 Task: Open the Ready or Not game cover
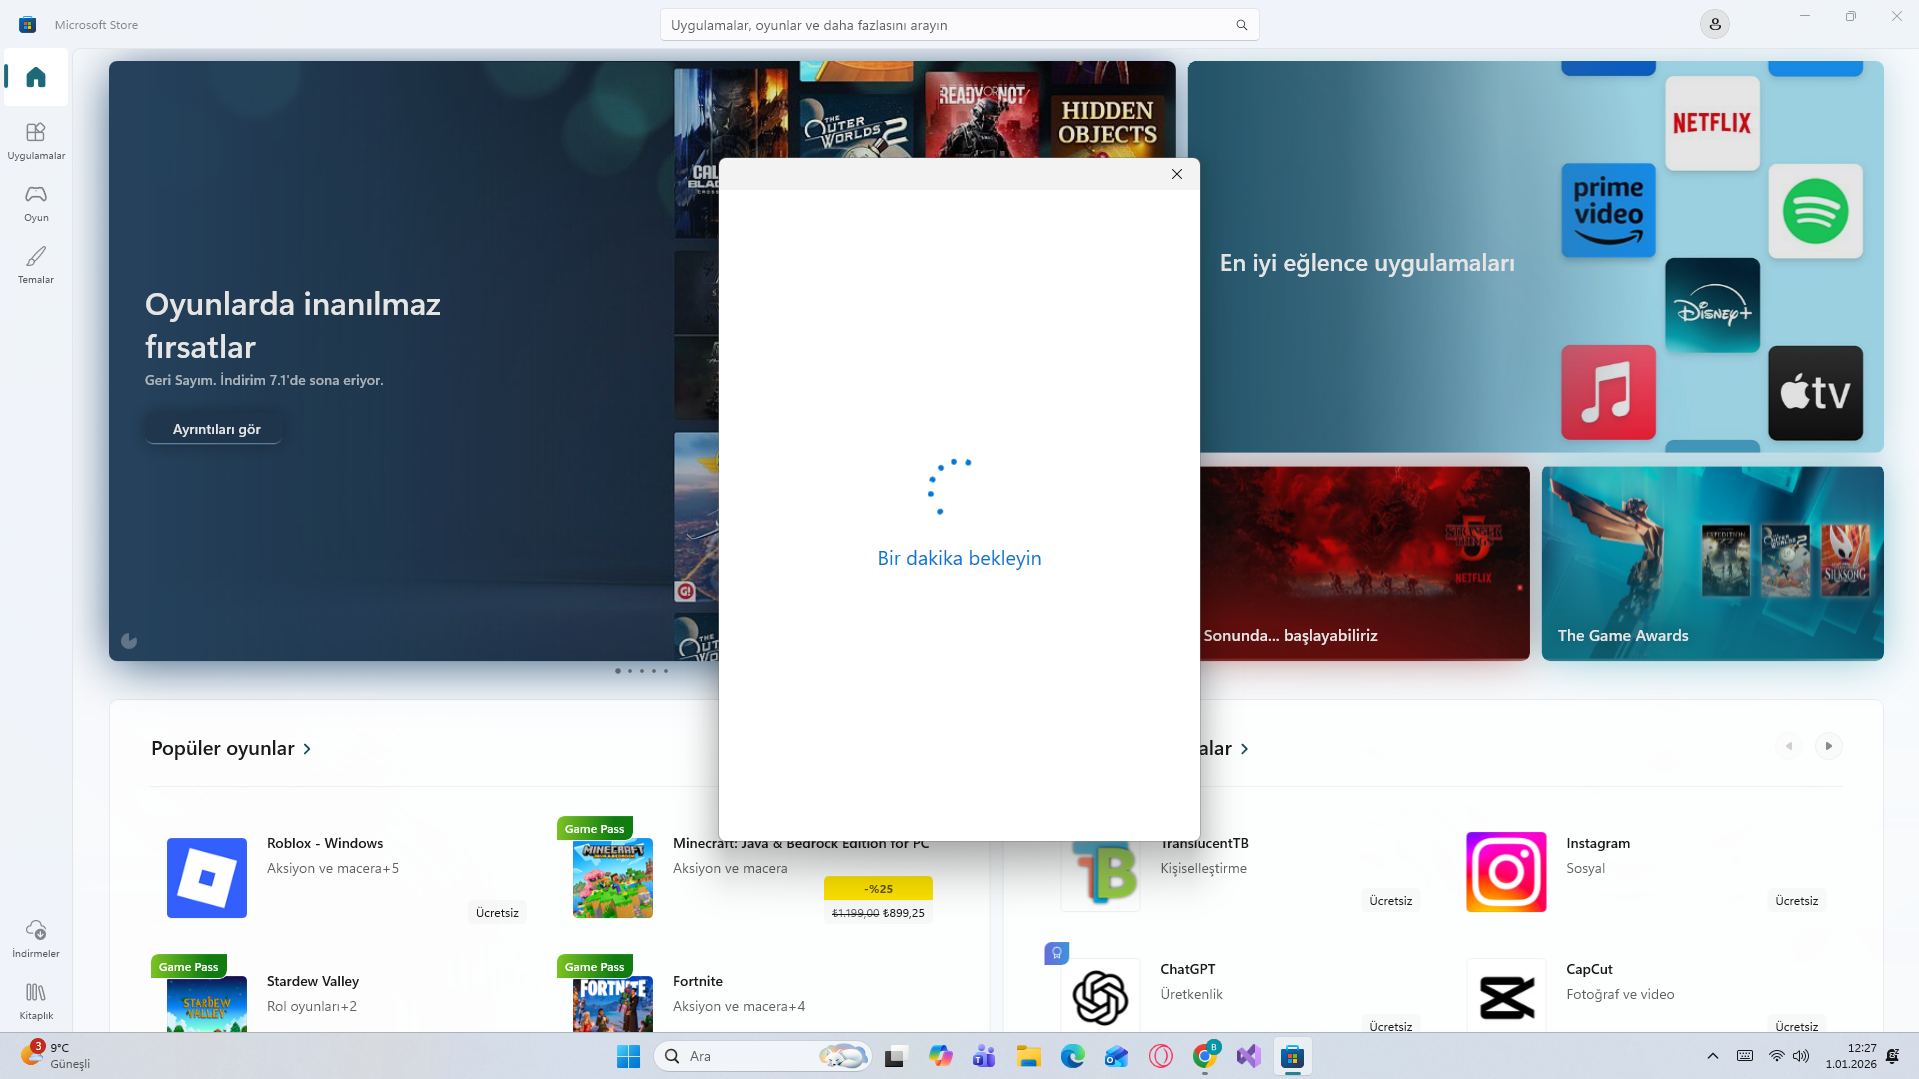point(982,116)
